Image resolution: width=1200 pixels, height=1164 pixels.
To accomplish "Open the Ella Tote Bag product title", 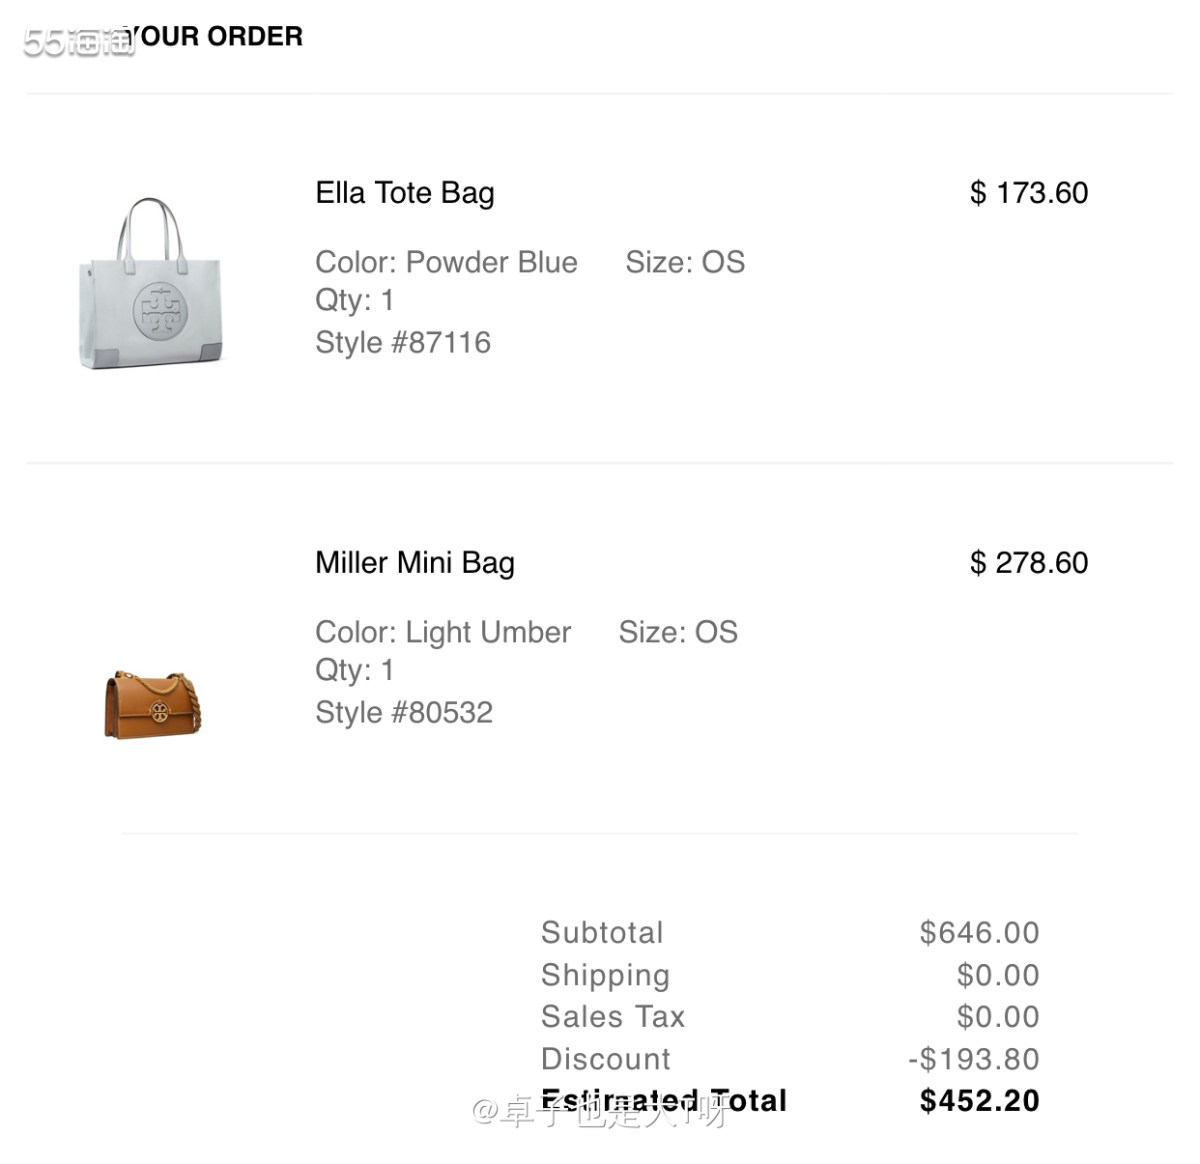I will pyautogui.click(x=405, y=193).
